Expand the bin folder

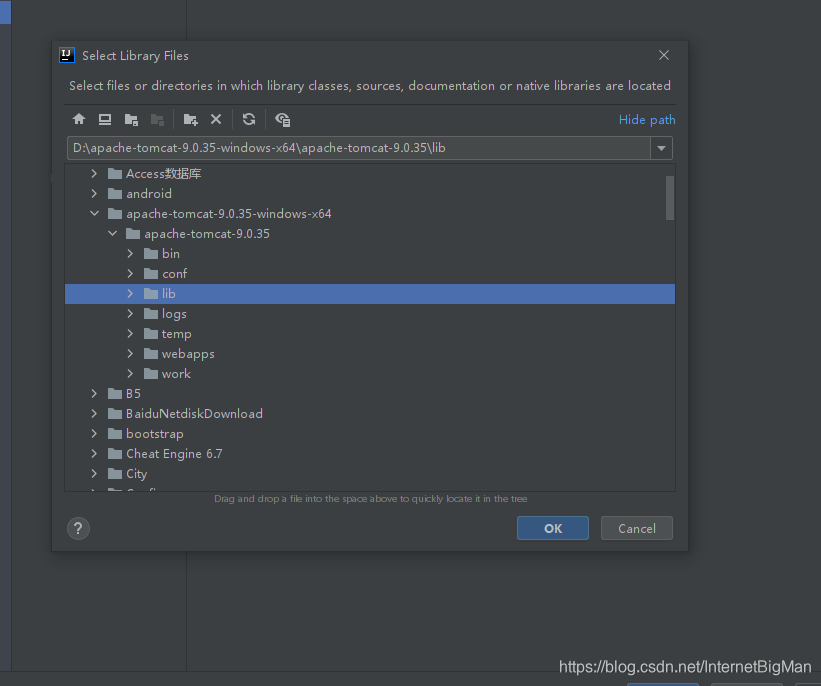coord(130,253)
